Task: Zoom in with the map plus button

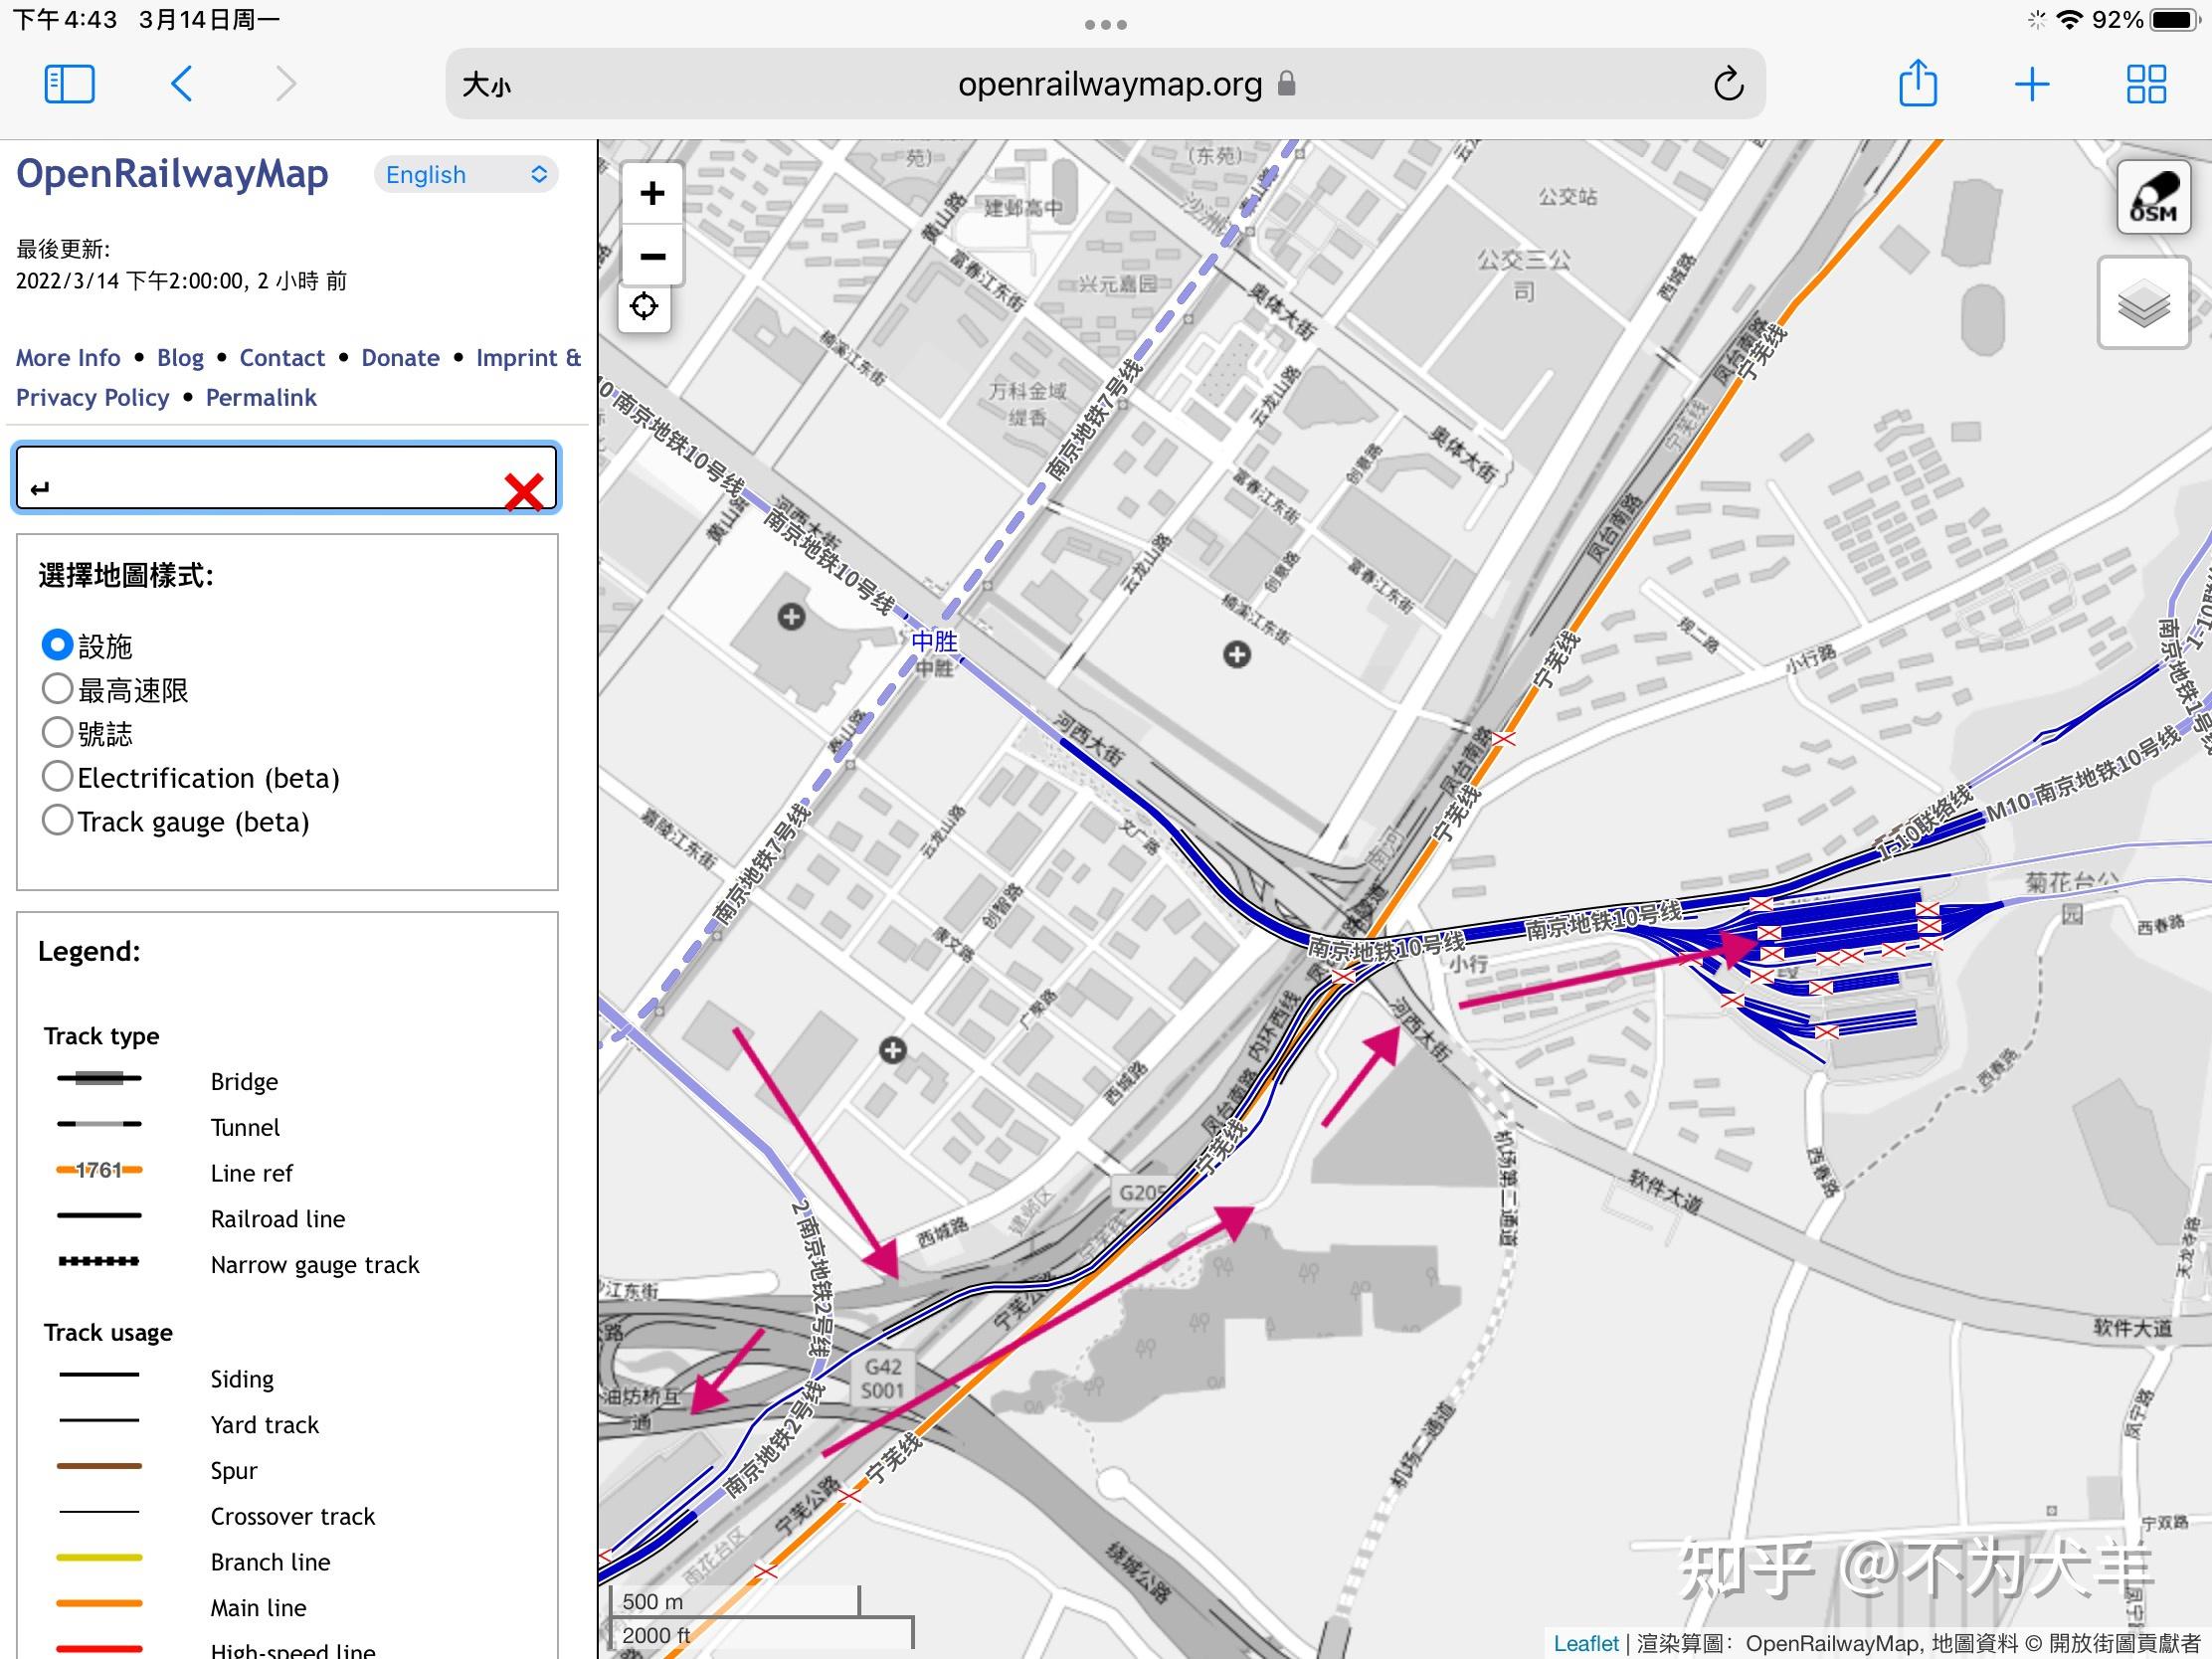Action: click(x=652, y=193)
